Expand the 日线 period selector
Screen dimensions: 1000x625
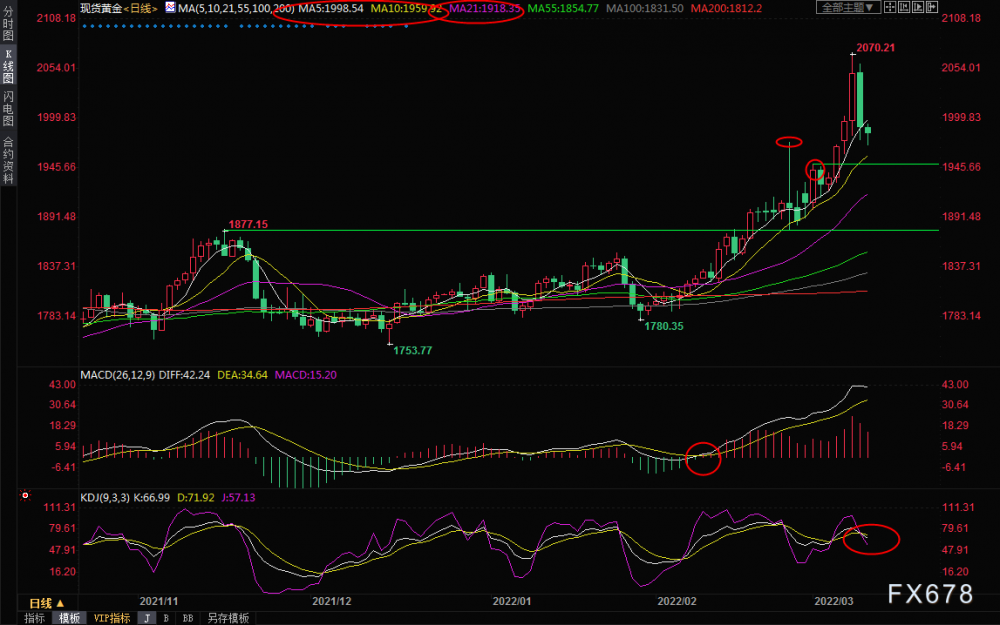pos(46,603)
